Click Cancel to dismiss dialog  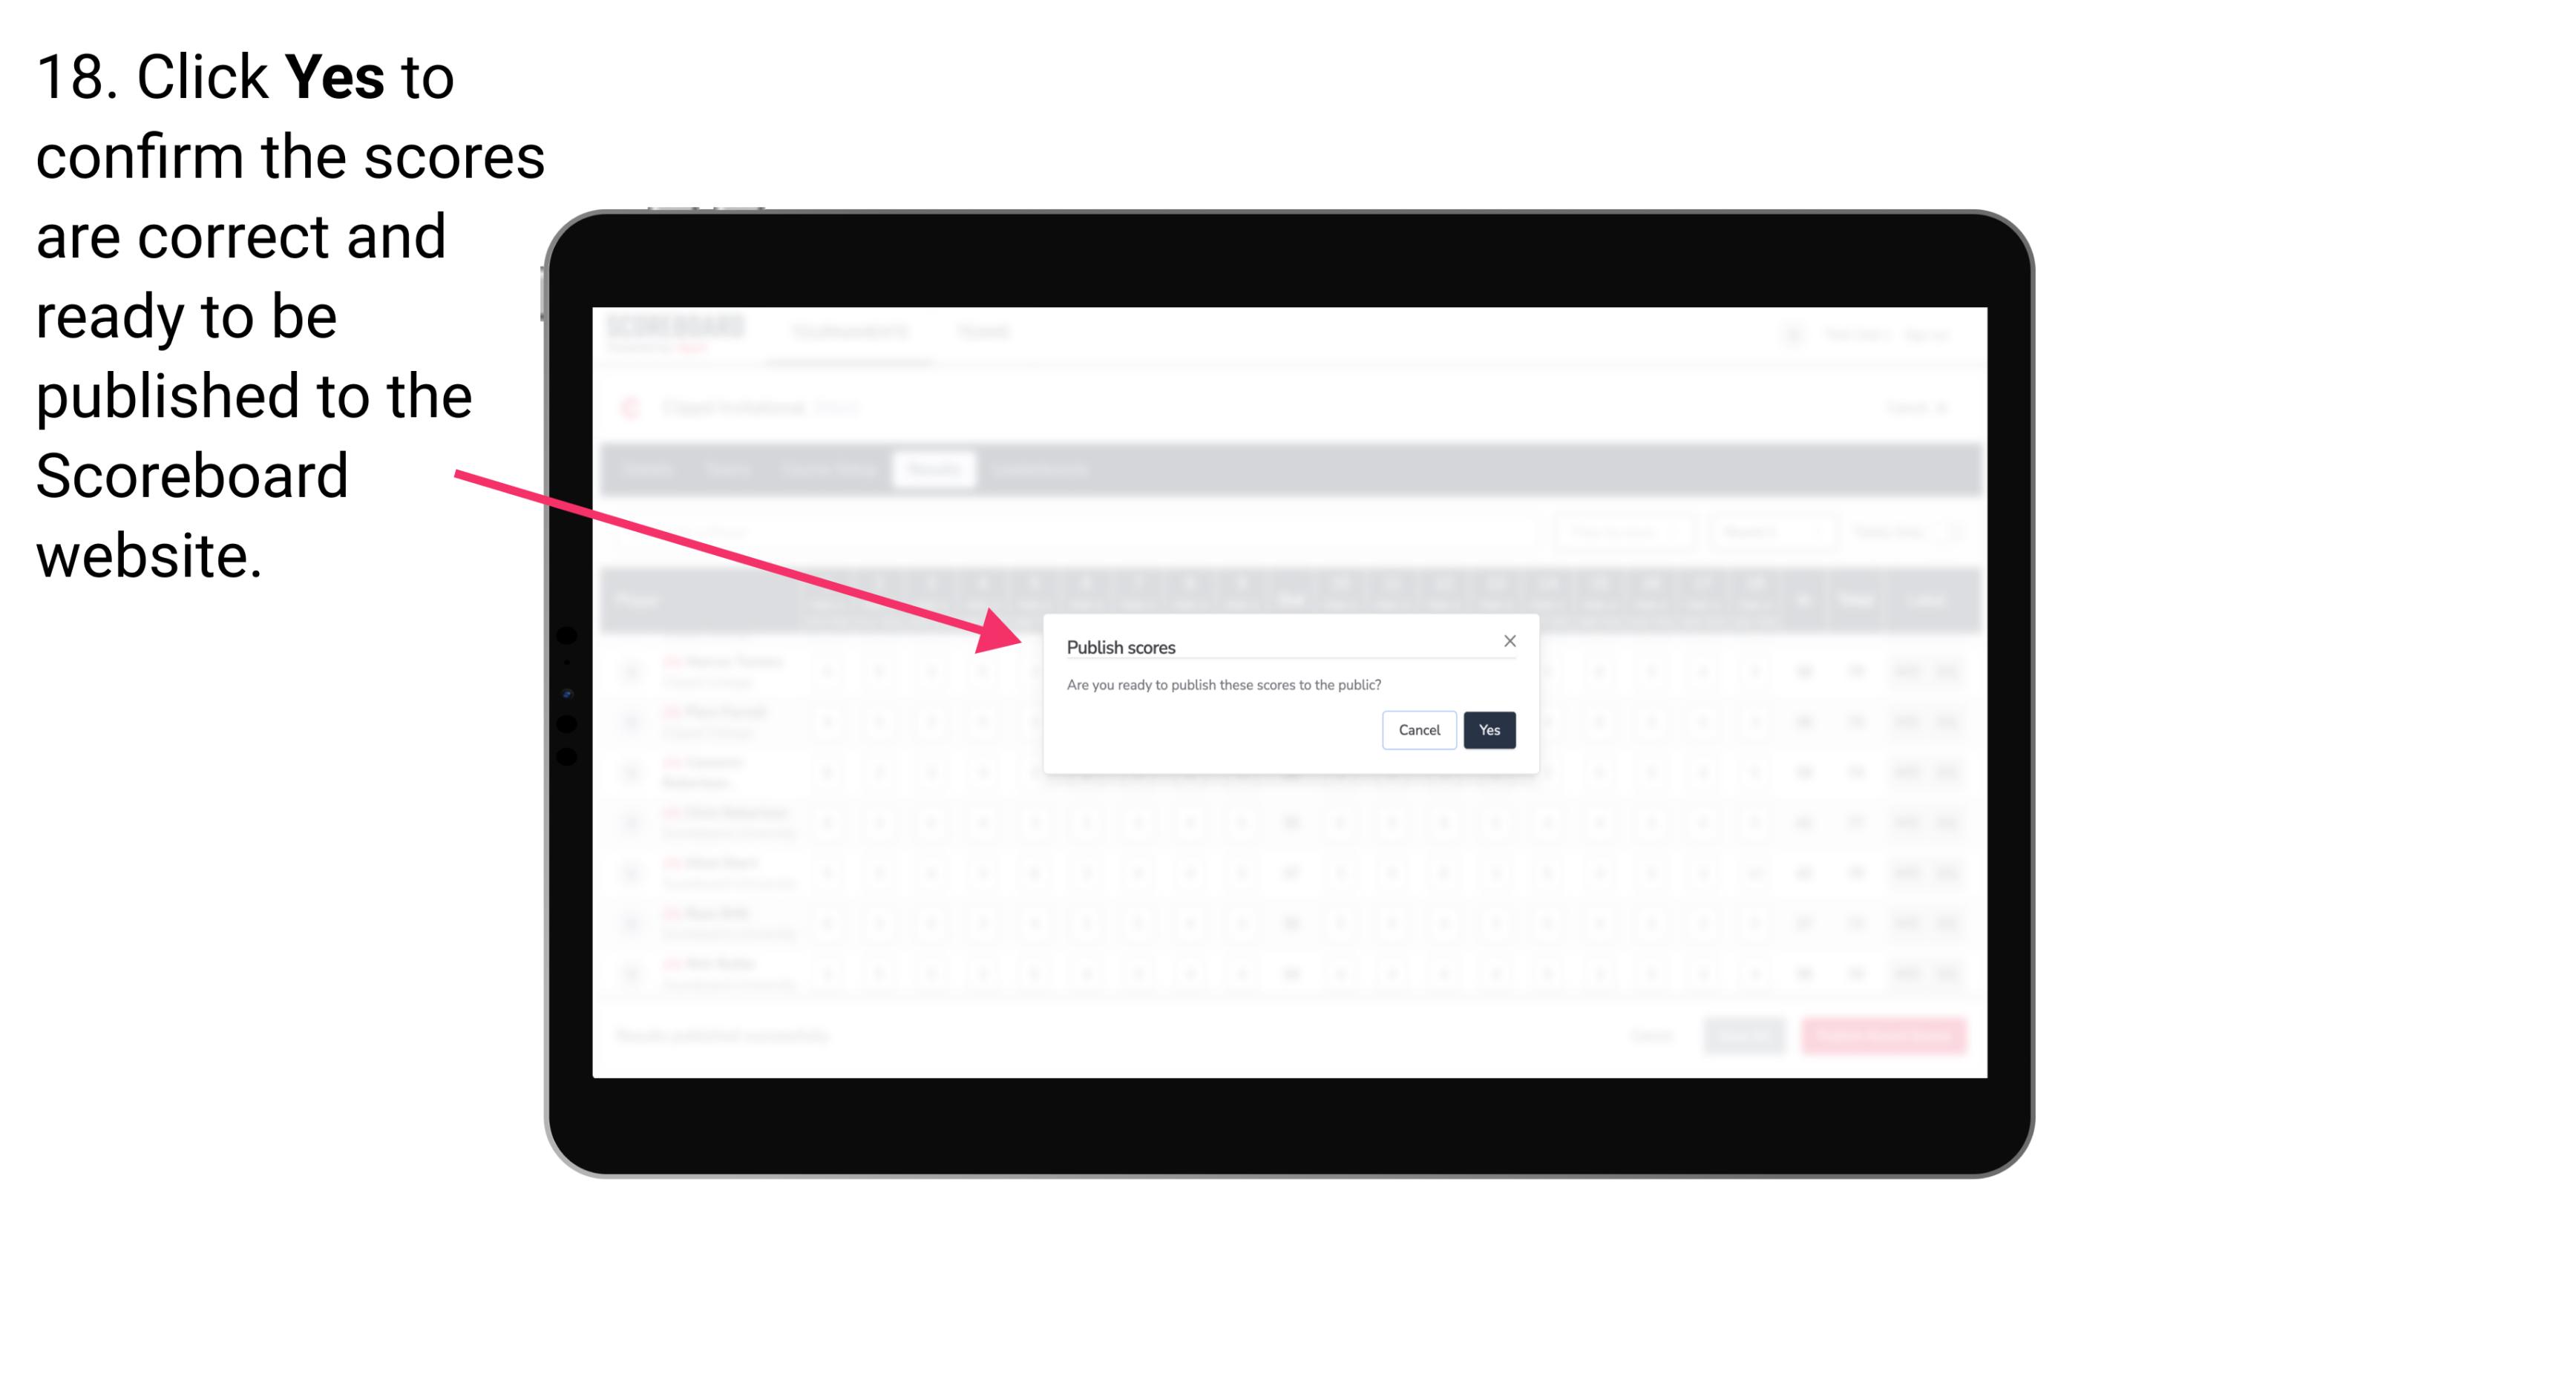coord(1422,729)
